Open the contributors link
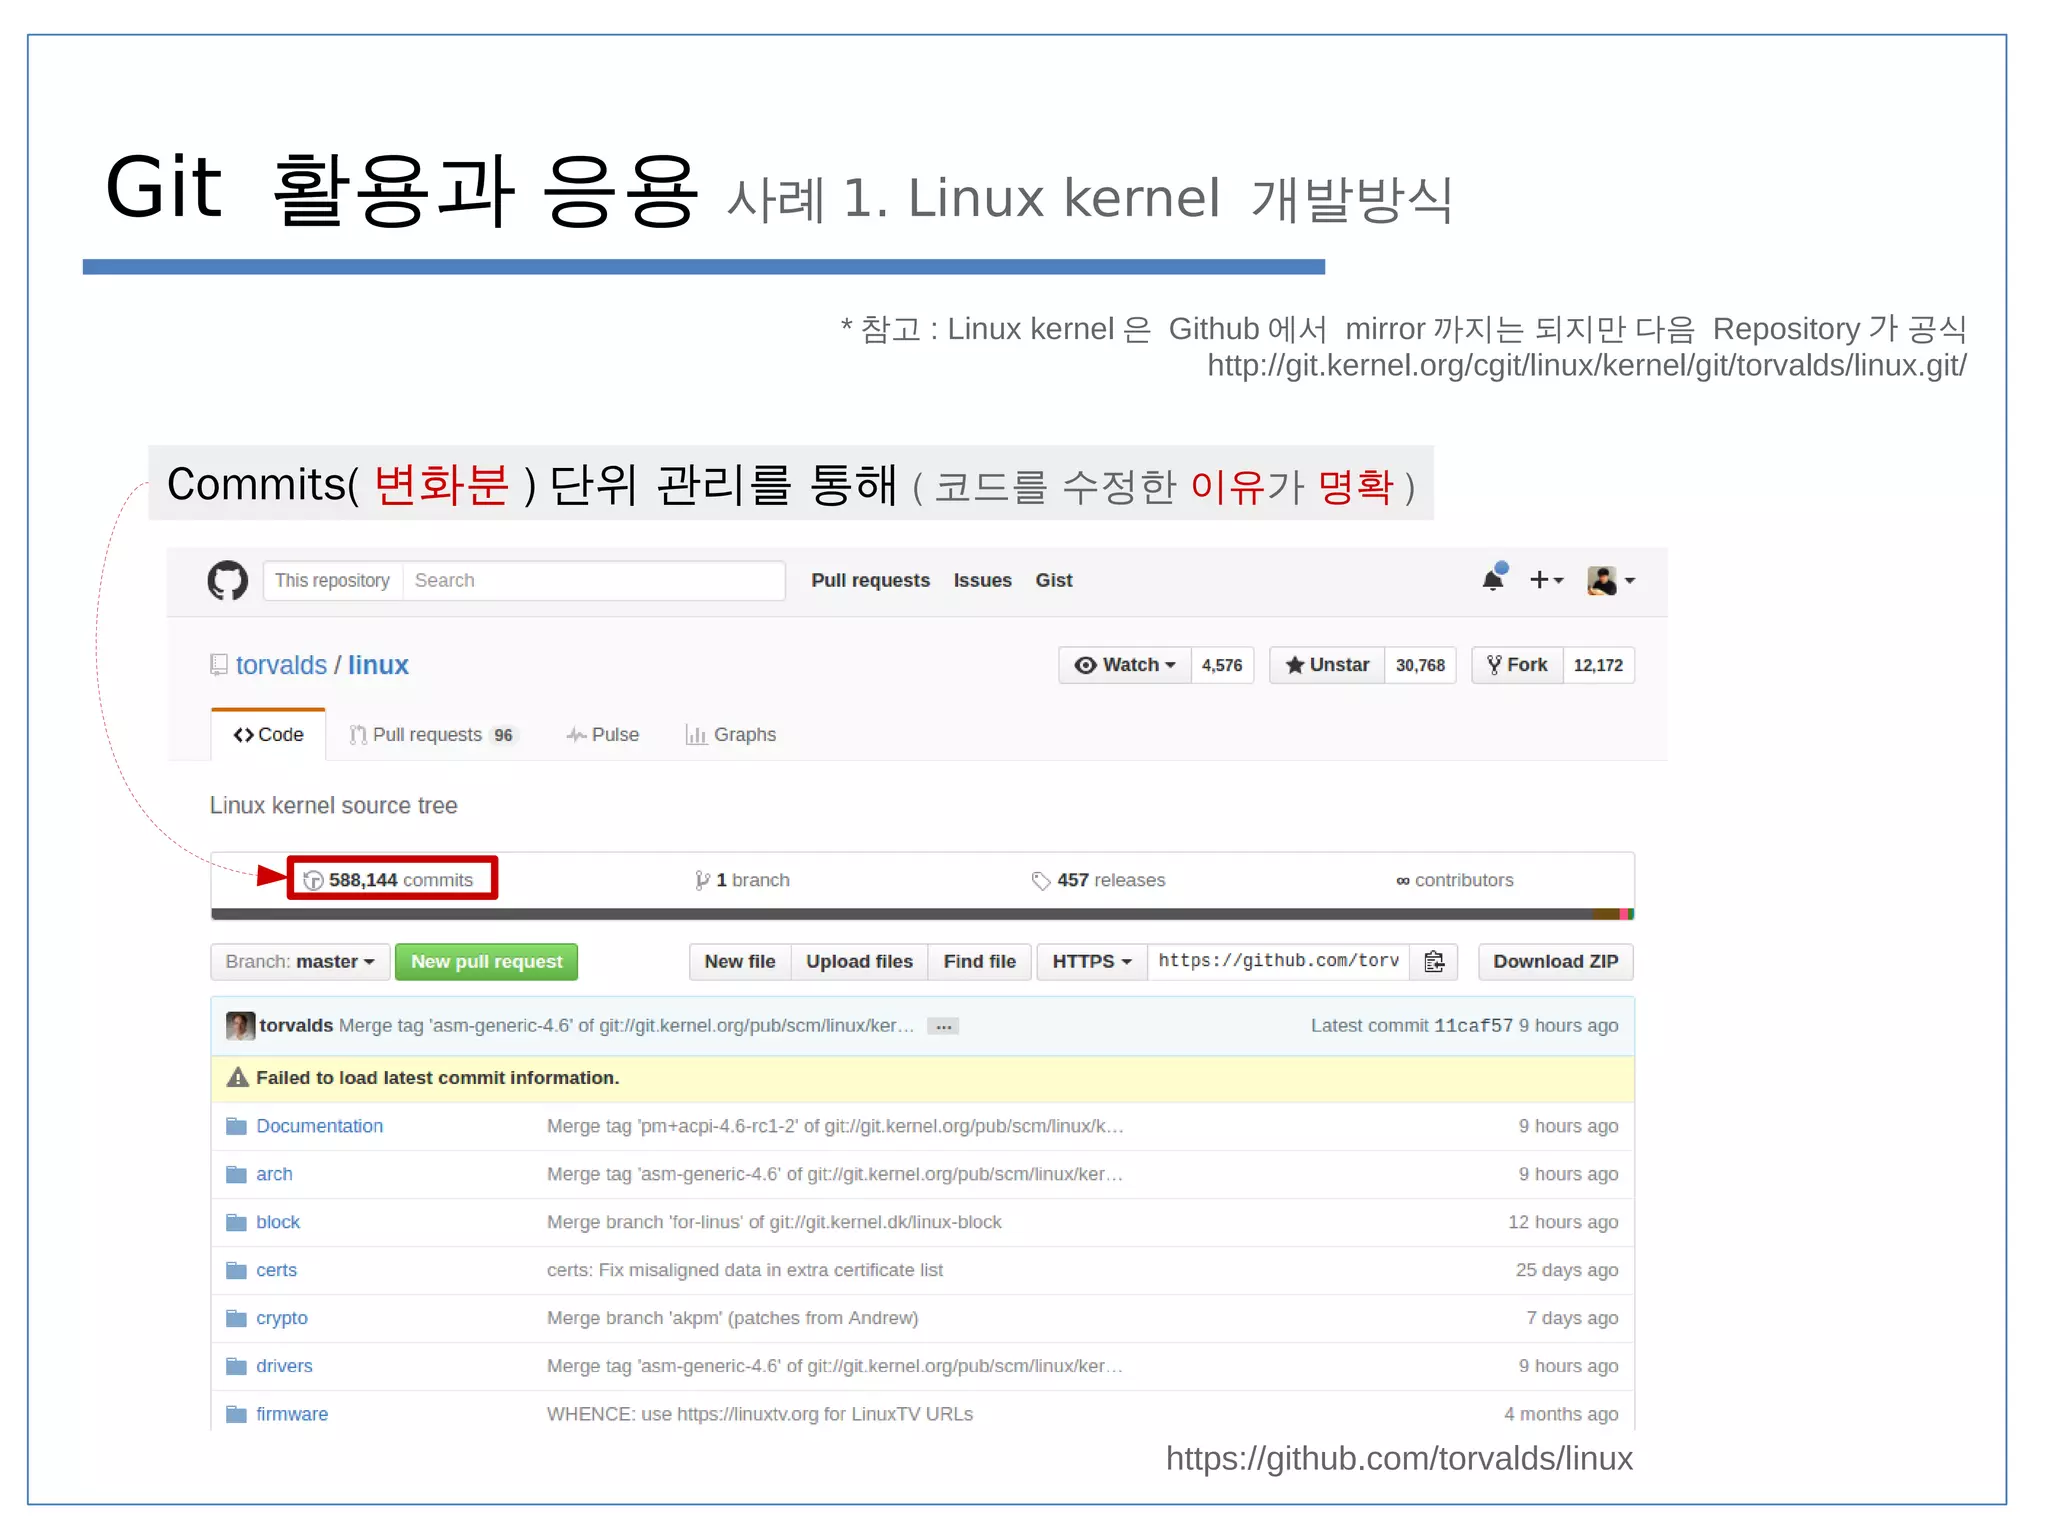2048x1535 pixels. [x=1454, y=880]
